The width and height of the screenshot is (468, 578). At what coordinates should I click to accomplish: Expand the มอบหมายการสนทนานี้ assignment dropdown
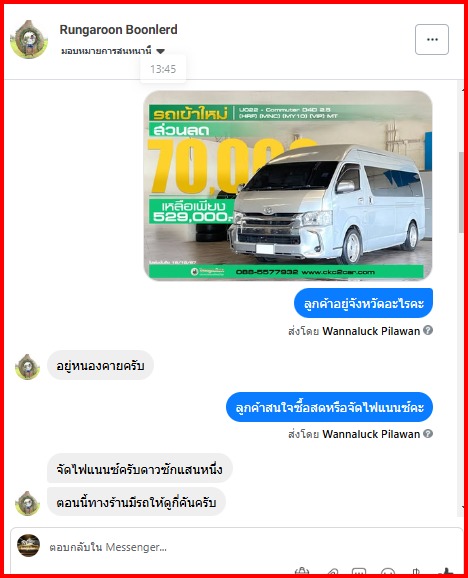113,51
